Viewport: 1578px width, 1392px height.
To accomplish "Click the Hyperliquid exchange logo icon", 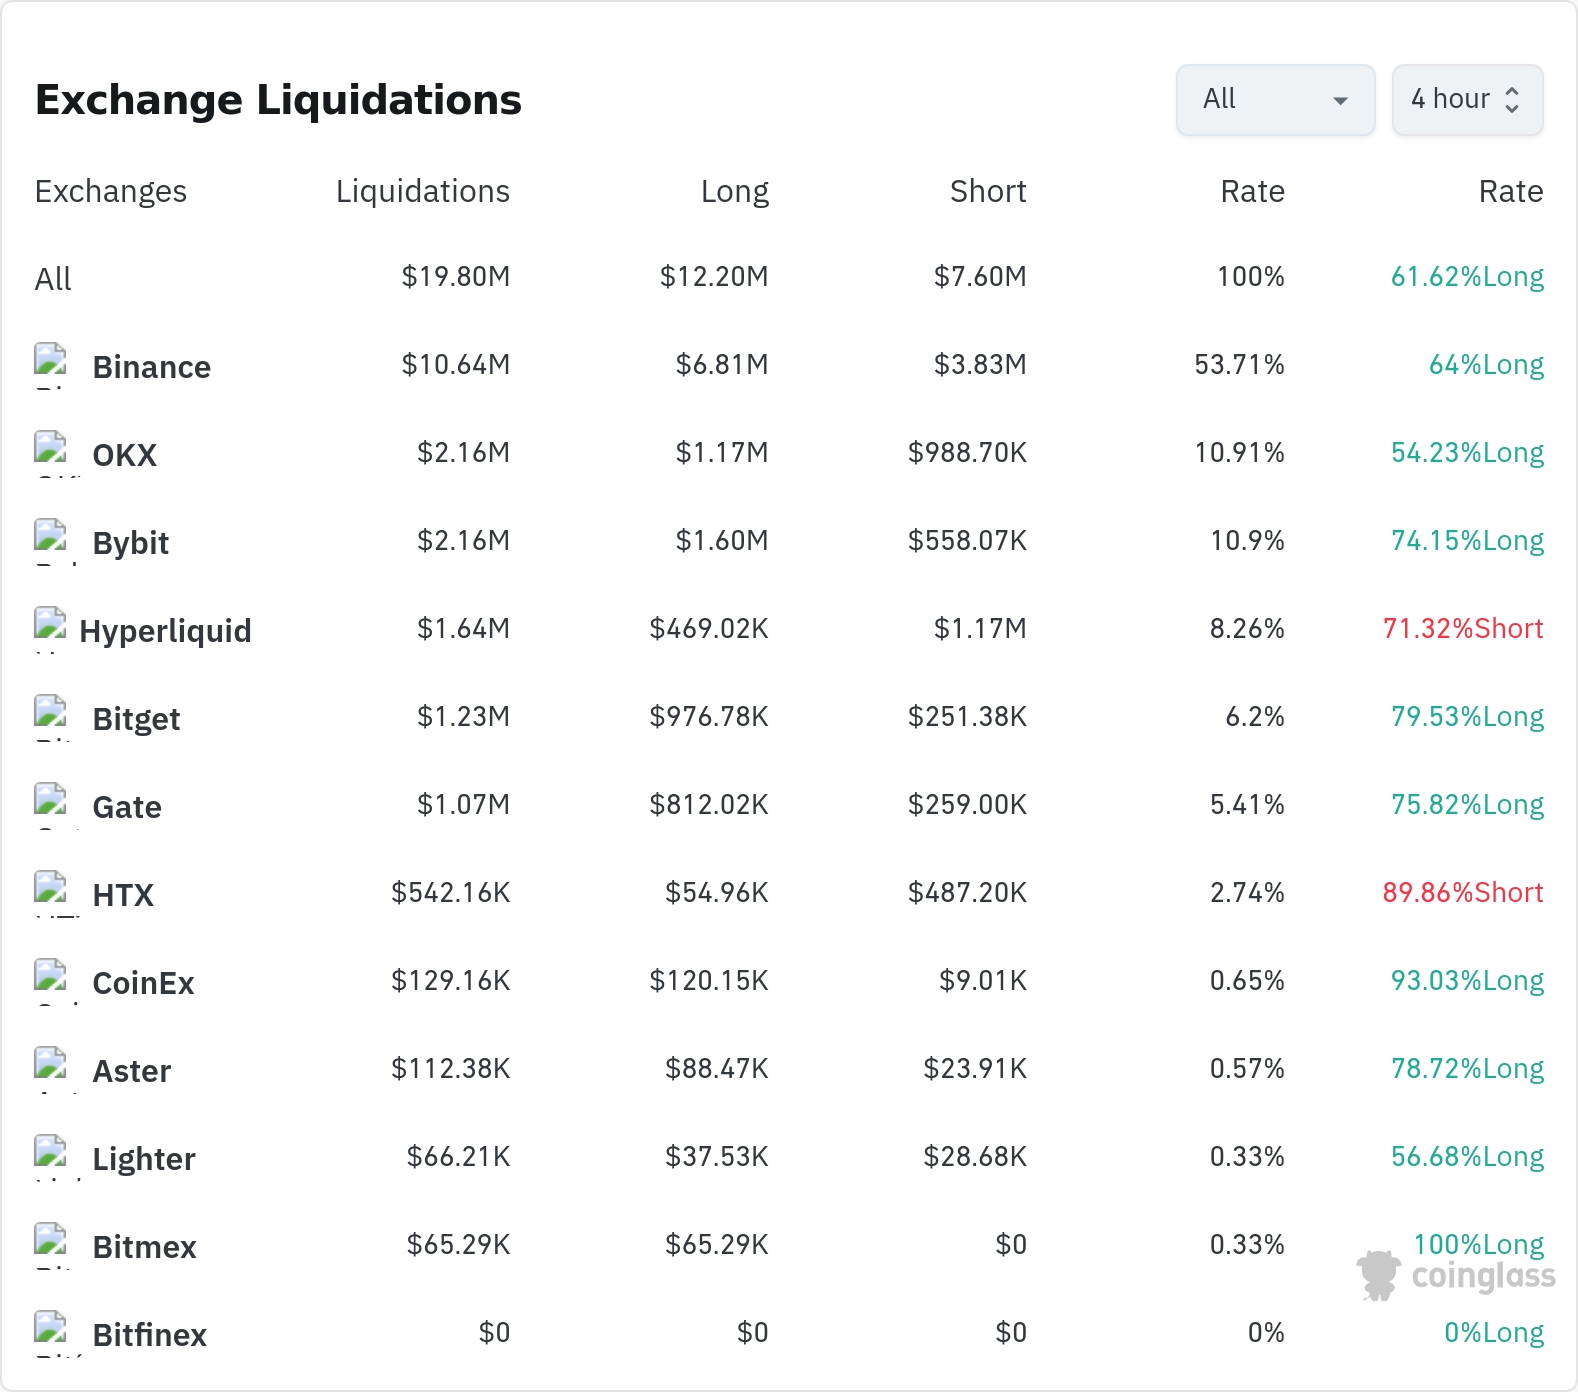I will coord(51,629).
